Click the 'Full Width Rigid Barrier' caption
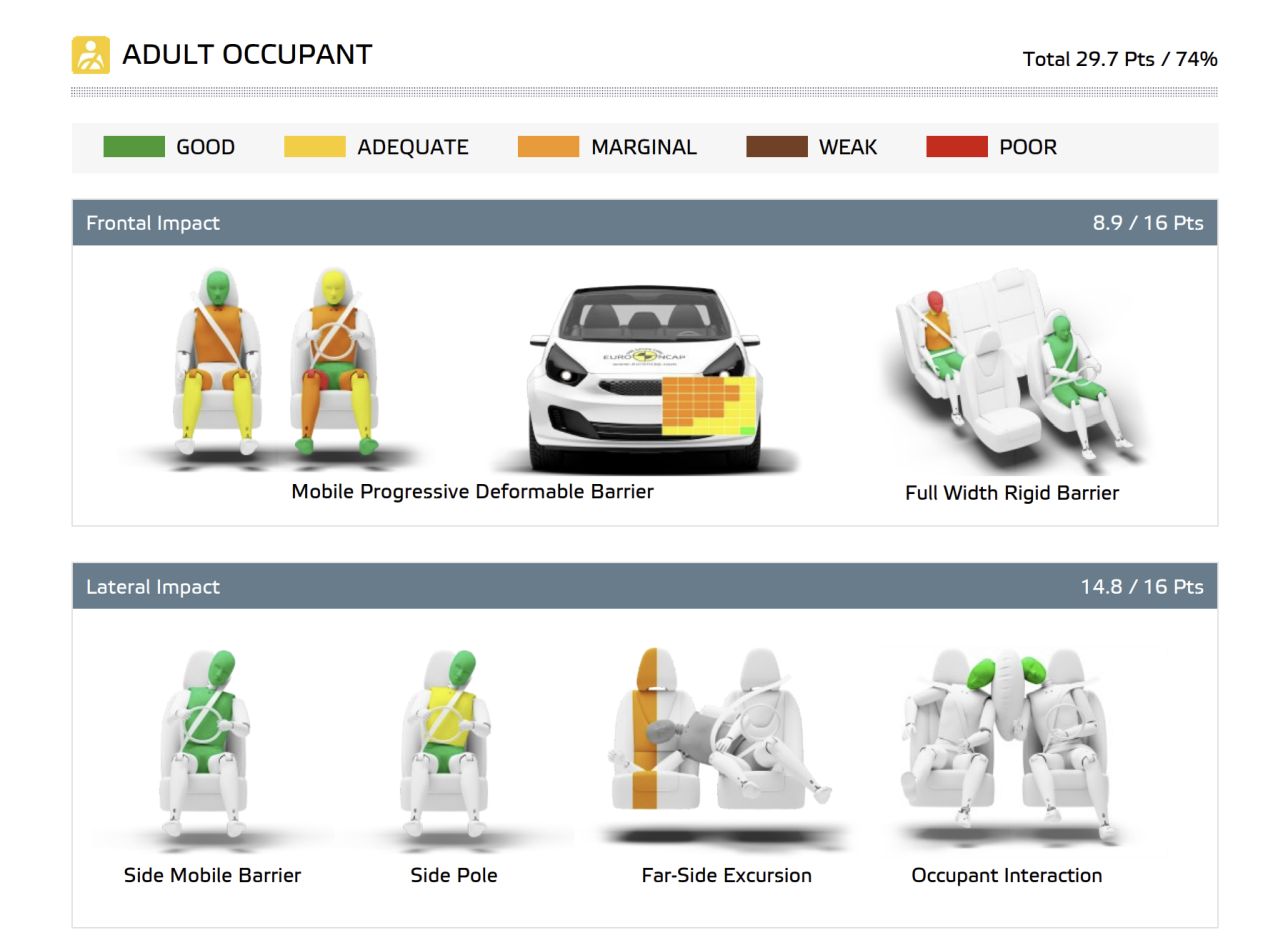The width and height of the screenshot is (1280, 942). [1012, 493]
